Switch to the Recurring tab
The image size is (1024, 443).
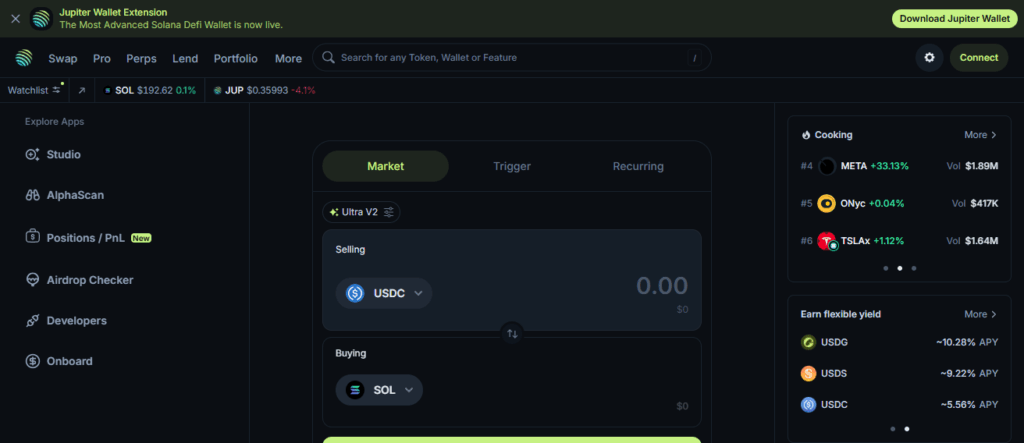[638, 167]
